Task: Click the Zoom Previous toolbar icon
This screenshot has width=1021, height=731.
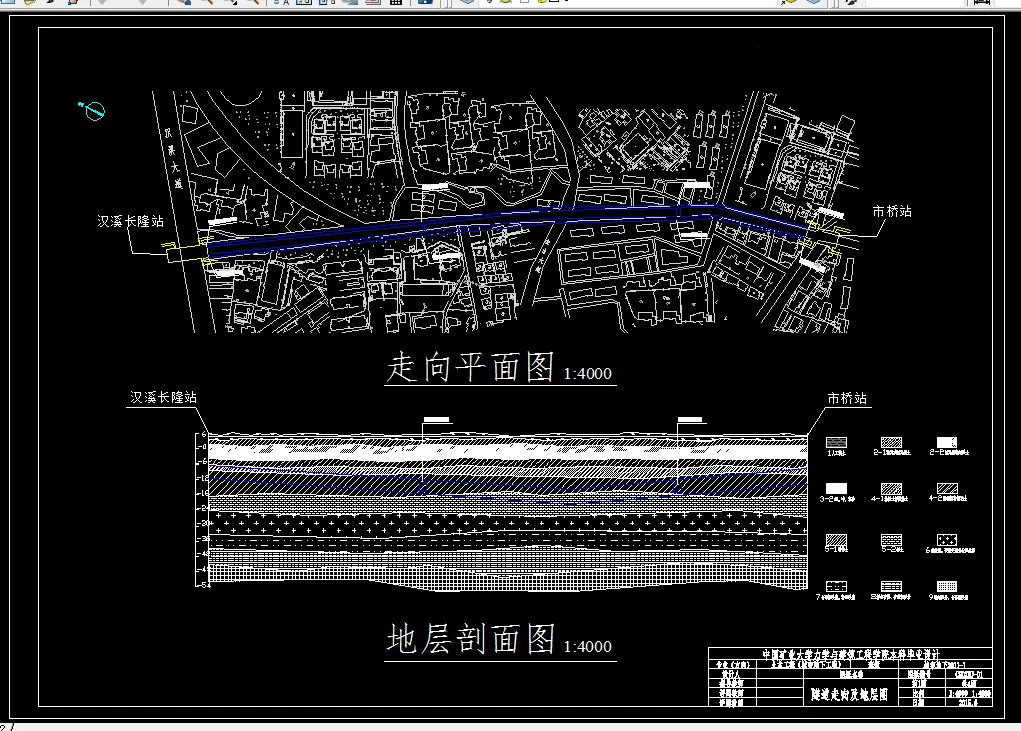Action: [258, 4]
